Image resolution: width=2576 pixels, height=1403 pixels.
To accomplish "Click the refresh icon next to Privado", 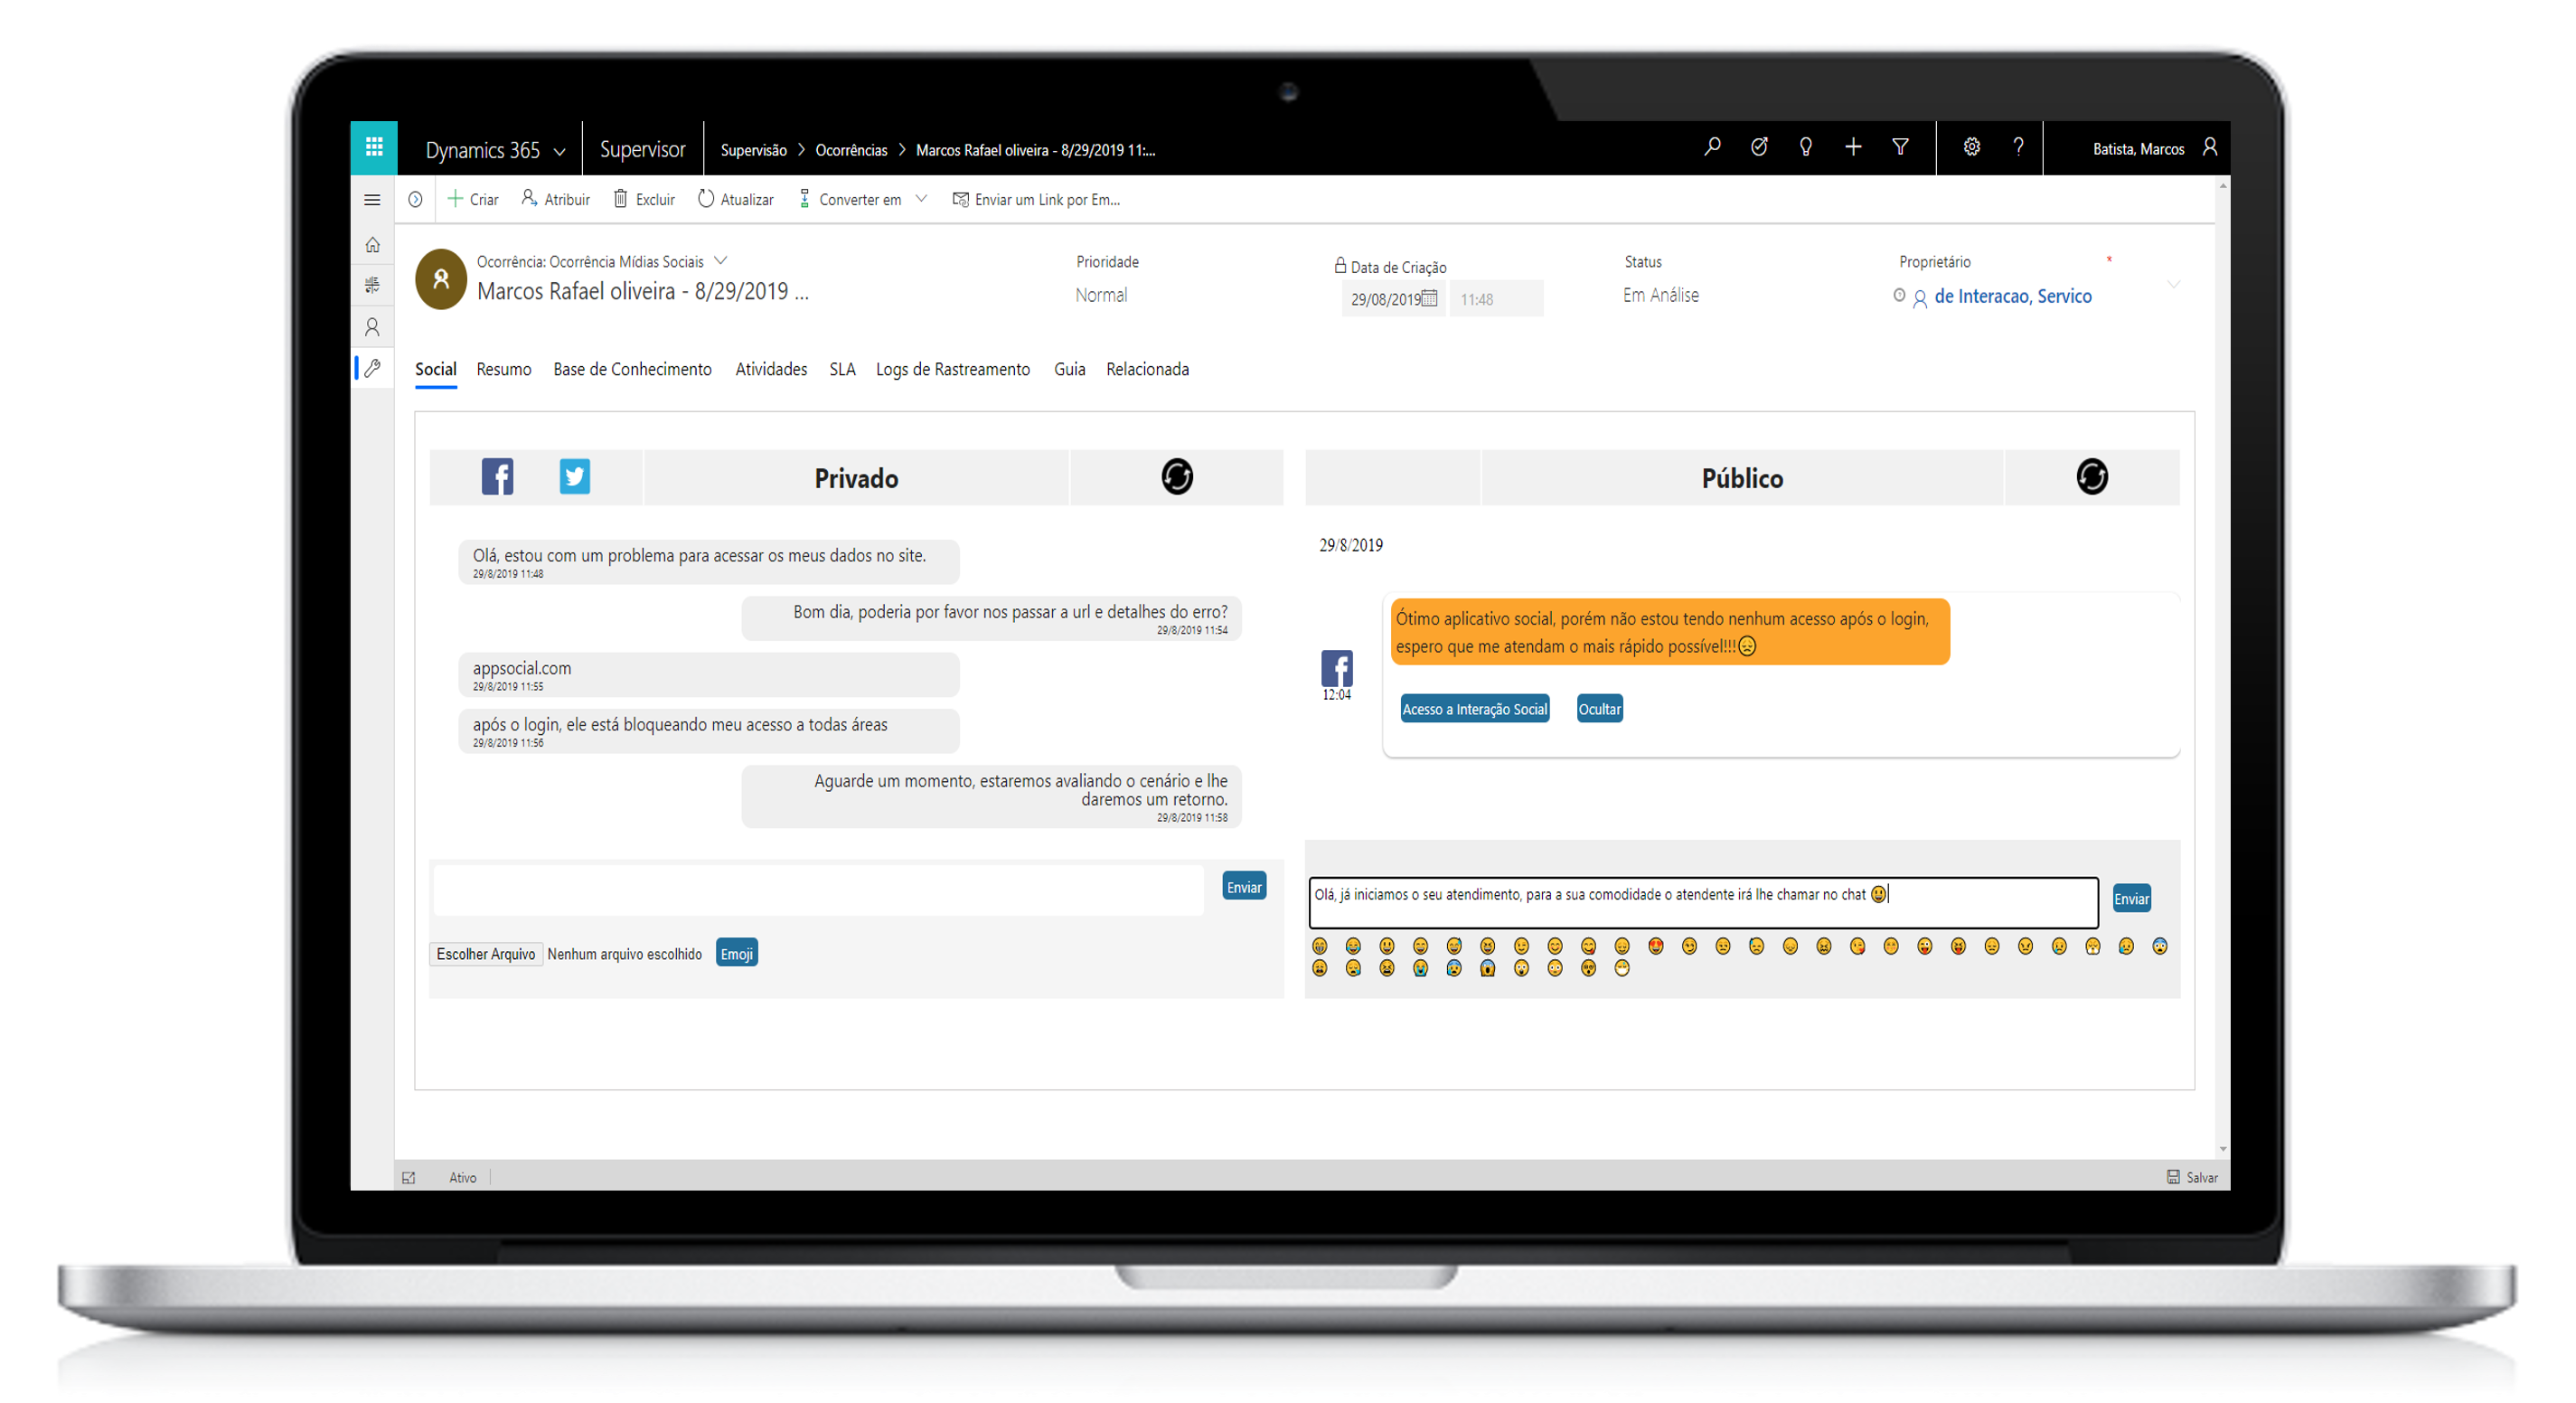I will tap(1178, 476).
